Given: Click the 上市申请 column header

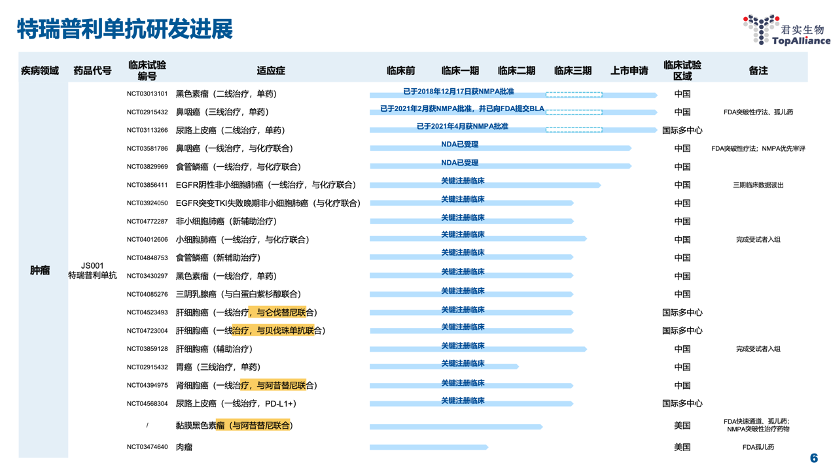Looking at the screenshot, I should 629,71.
